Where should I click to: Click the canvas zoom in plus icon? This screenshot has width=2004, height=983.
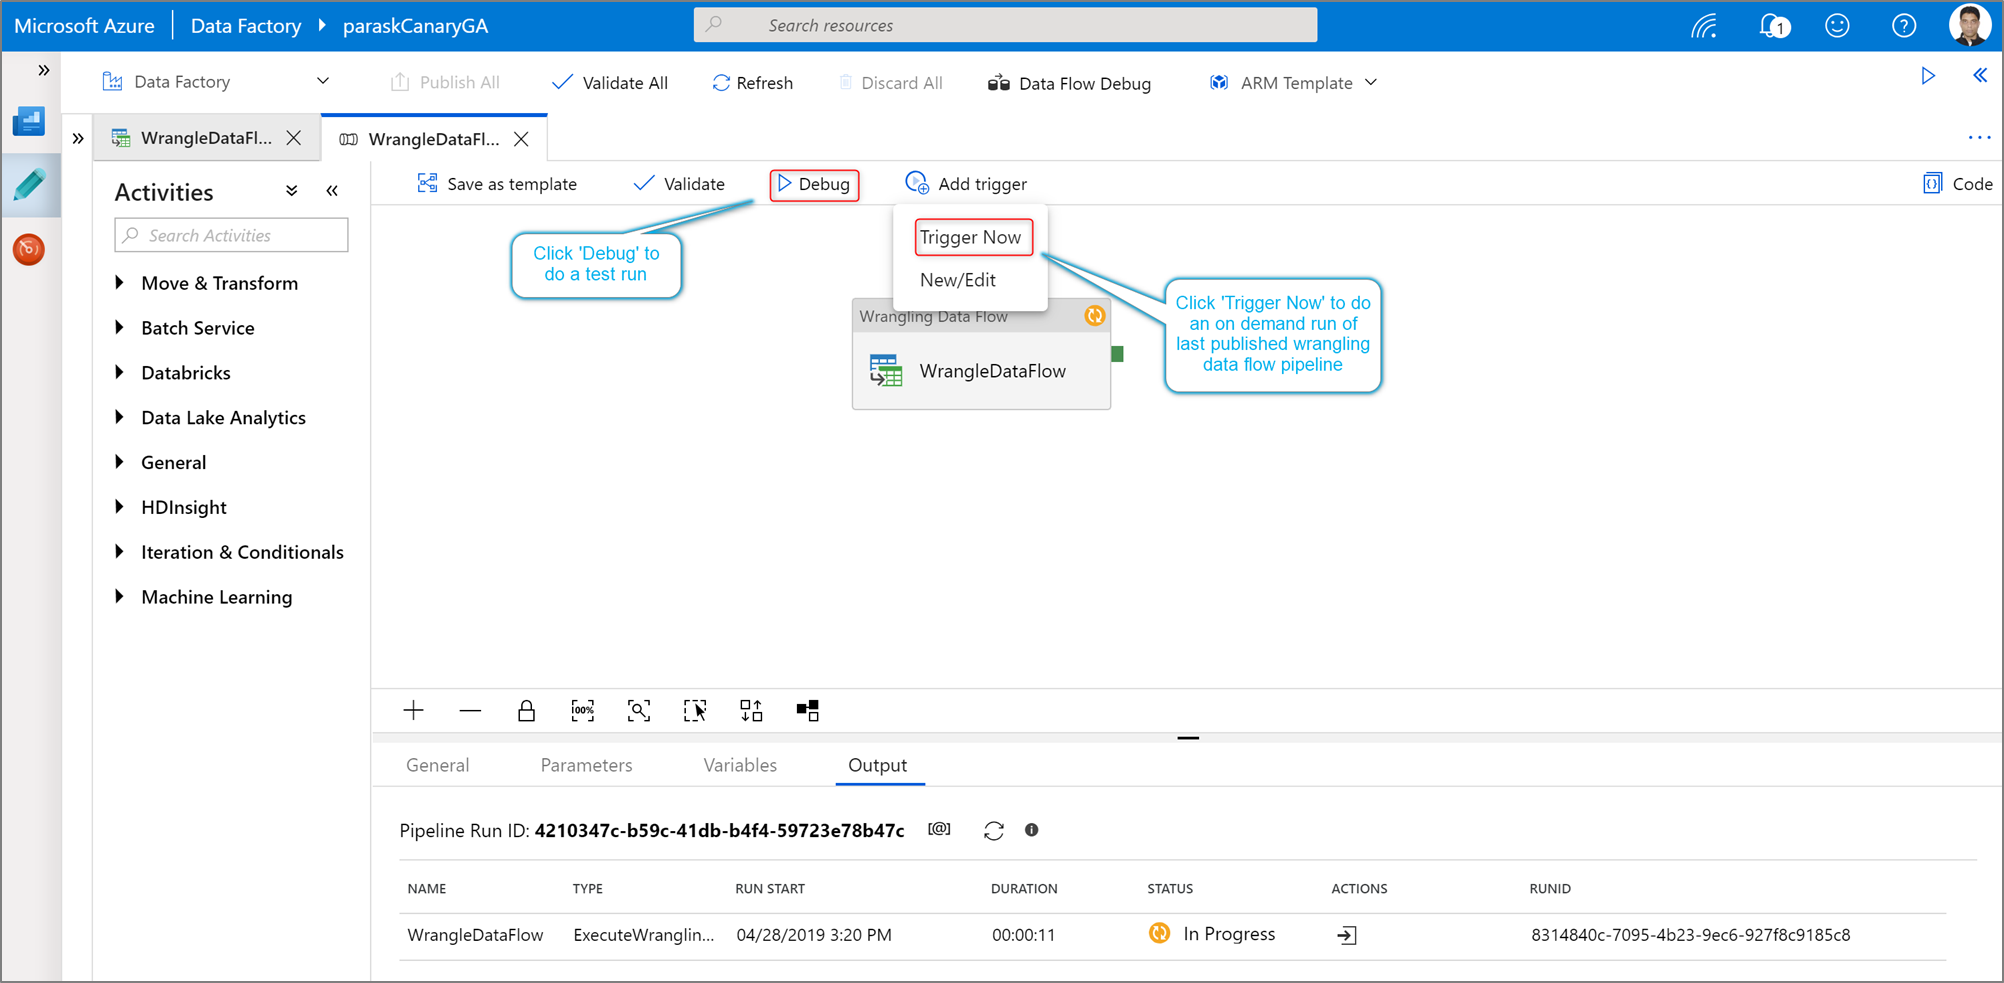pos(413,711)
